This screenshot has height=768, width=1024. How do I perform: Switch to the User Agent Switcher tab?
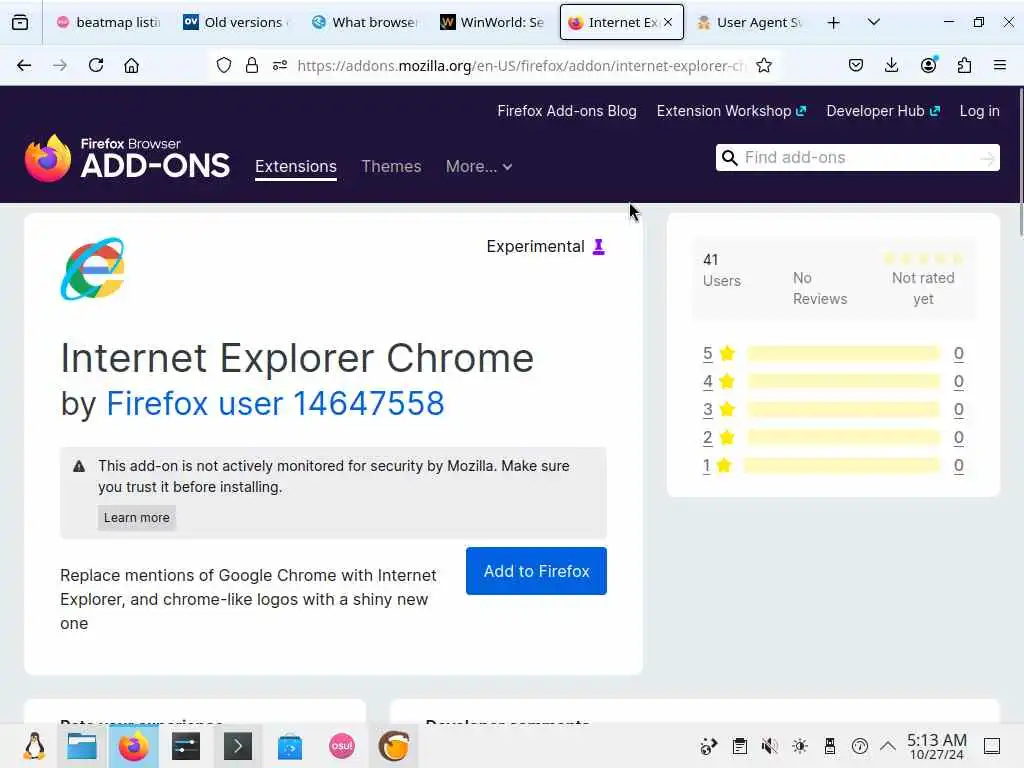(x=749, y=22)
